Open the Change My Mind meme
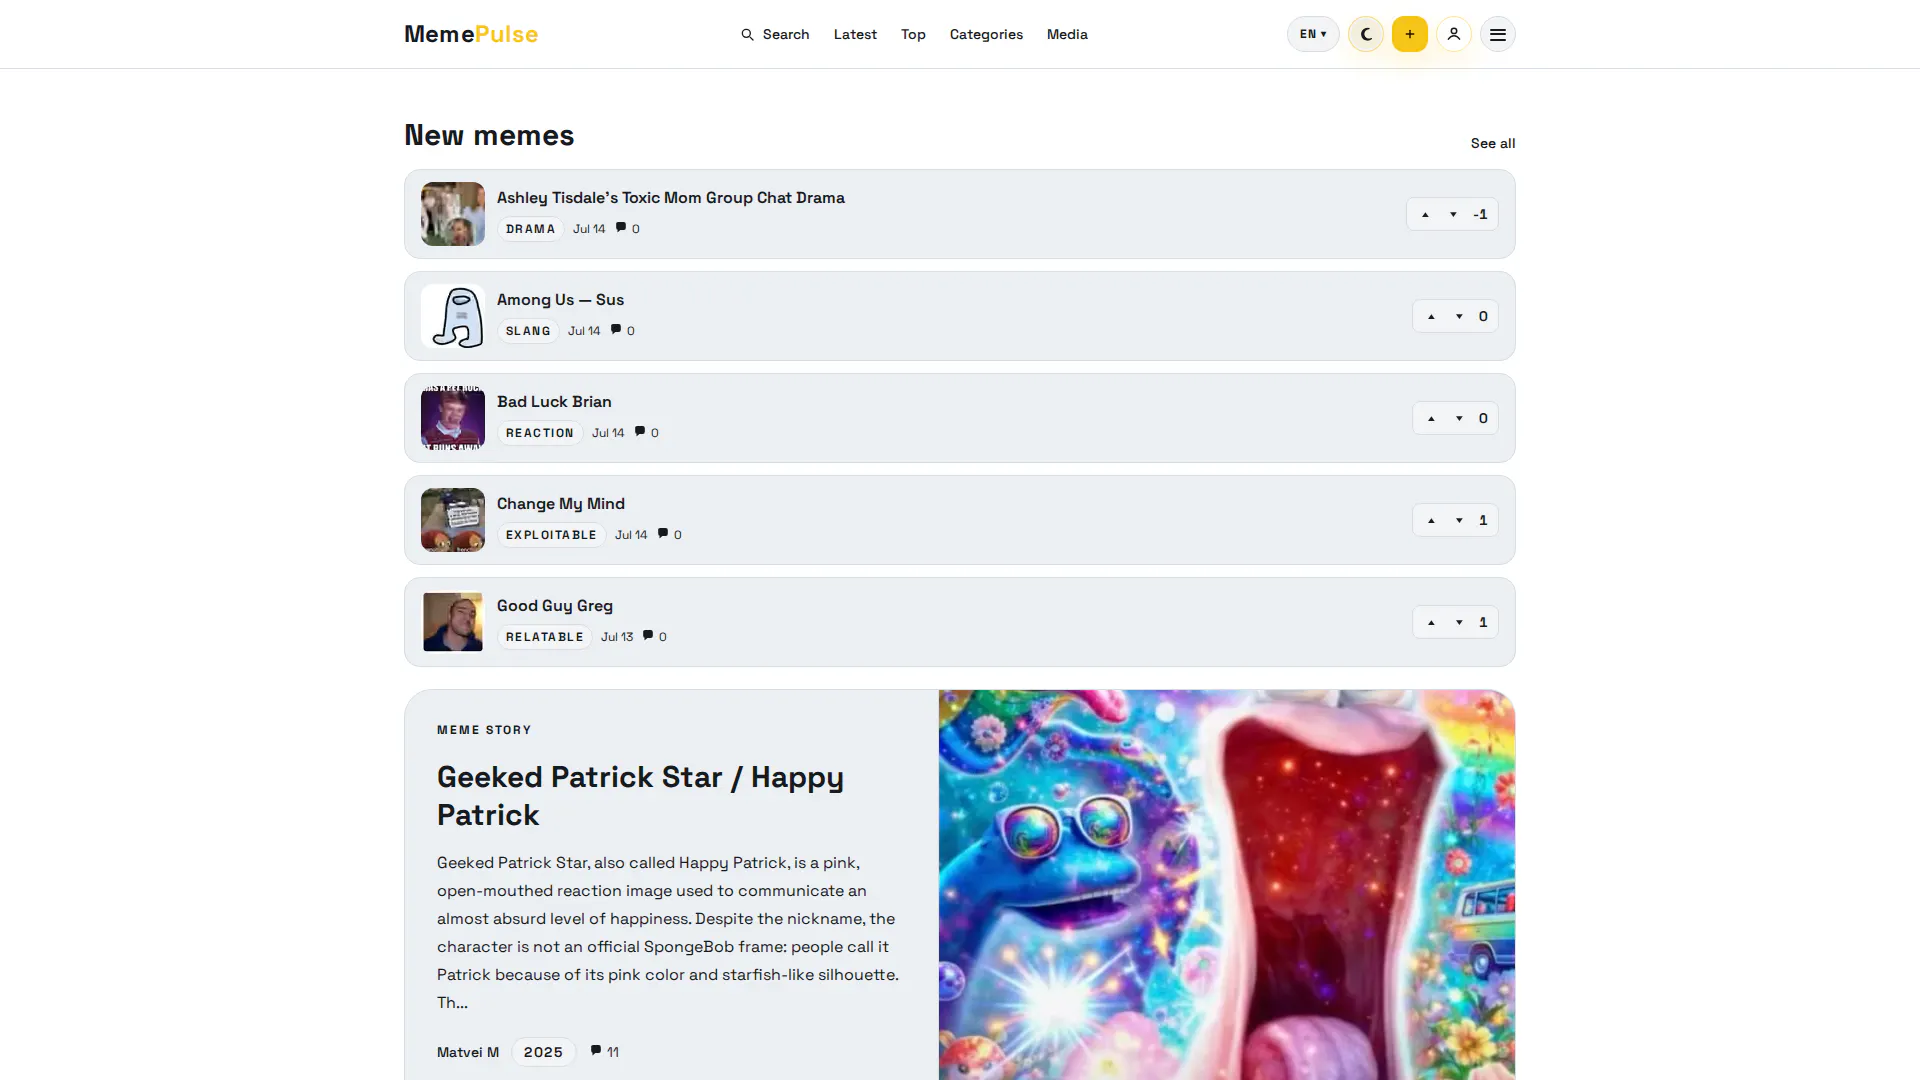The image size is (1920, 1080). (x=561, y=504)
